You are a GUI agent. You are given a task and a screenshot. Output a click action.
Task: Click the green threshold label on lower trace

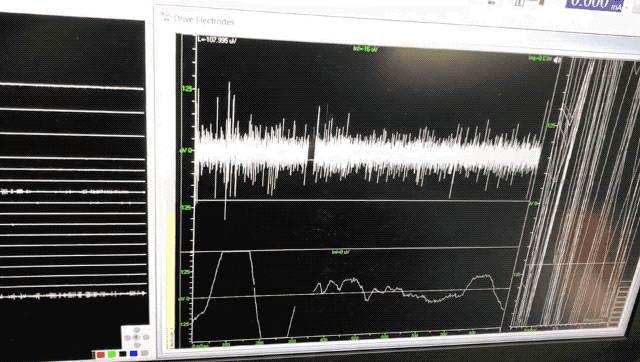tap(340, 252)
